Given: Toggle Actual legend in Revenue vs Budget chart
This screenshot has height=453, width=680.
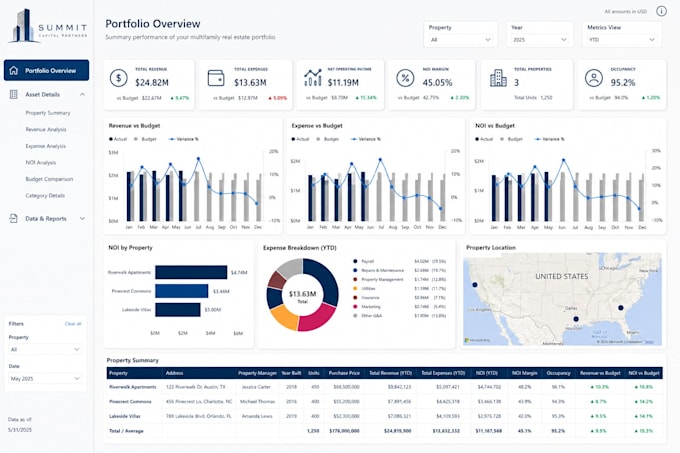Looking at the screenshot, I should coord(118,139).
